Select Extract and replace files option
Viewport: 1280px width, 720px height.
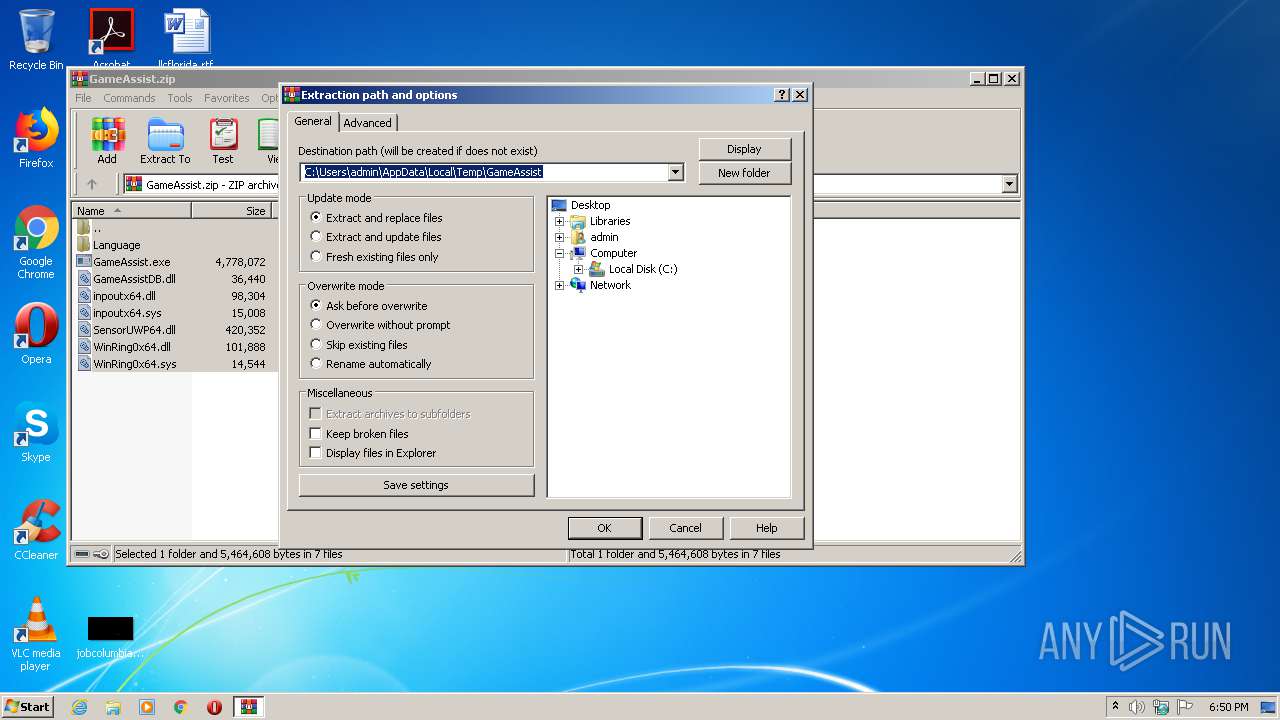pos(376,218)
